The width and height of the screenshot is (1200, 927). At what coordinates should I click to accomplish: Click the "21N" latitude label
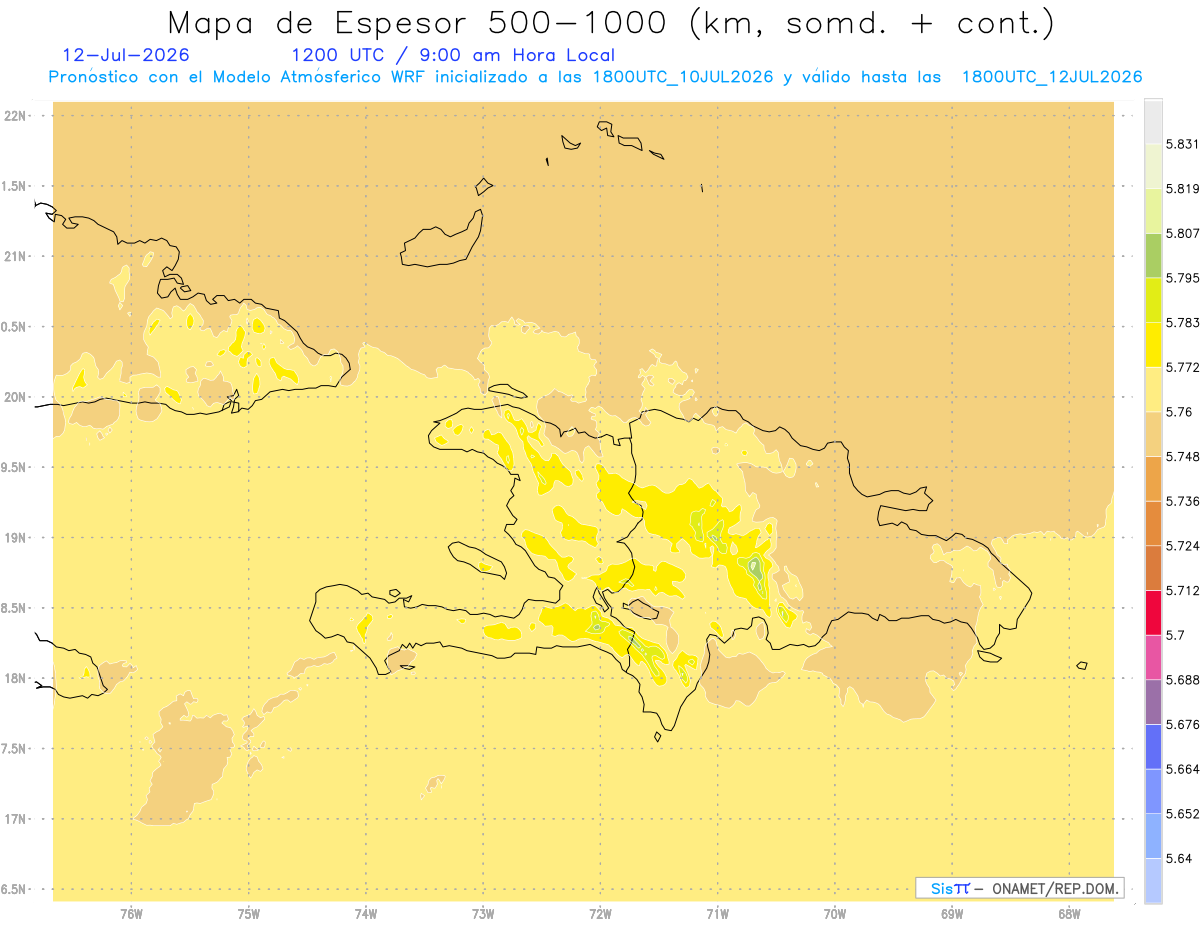tap(16, 256)
